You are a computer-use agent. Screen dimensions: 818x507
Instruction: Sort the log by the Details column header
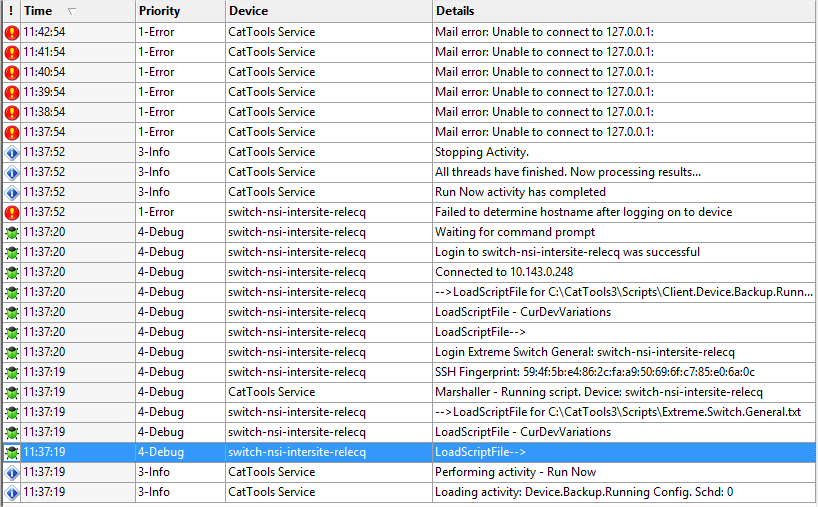click(624, 11)
